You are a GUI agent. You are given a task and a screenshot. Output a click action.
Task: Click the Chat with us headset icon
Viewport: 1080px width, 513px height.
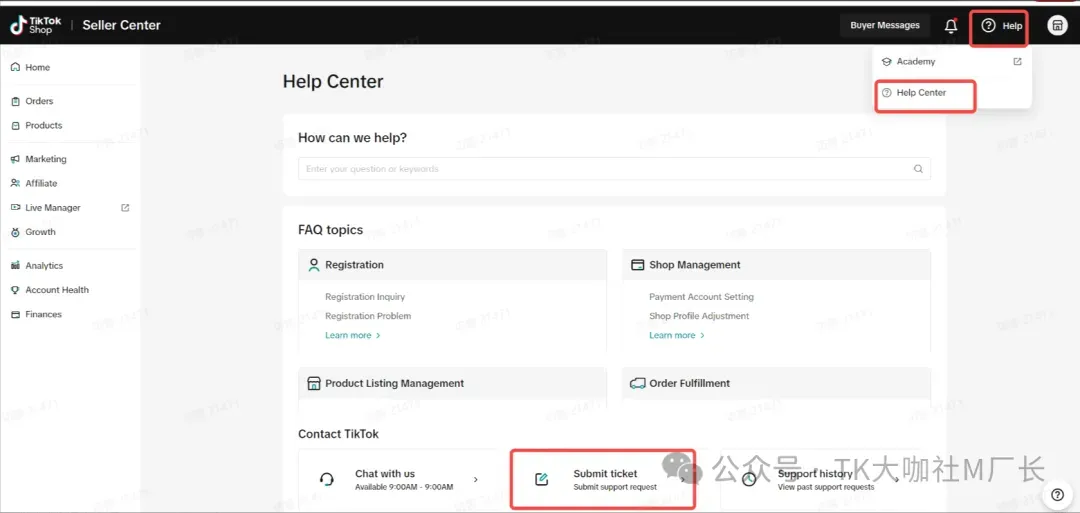pyautogui.click(x=327, y=479)
